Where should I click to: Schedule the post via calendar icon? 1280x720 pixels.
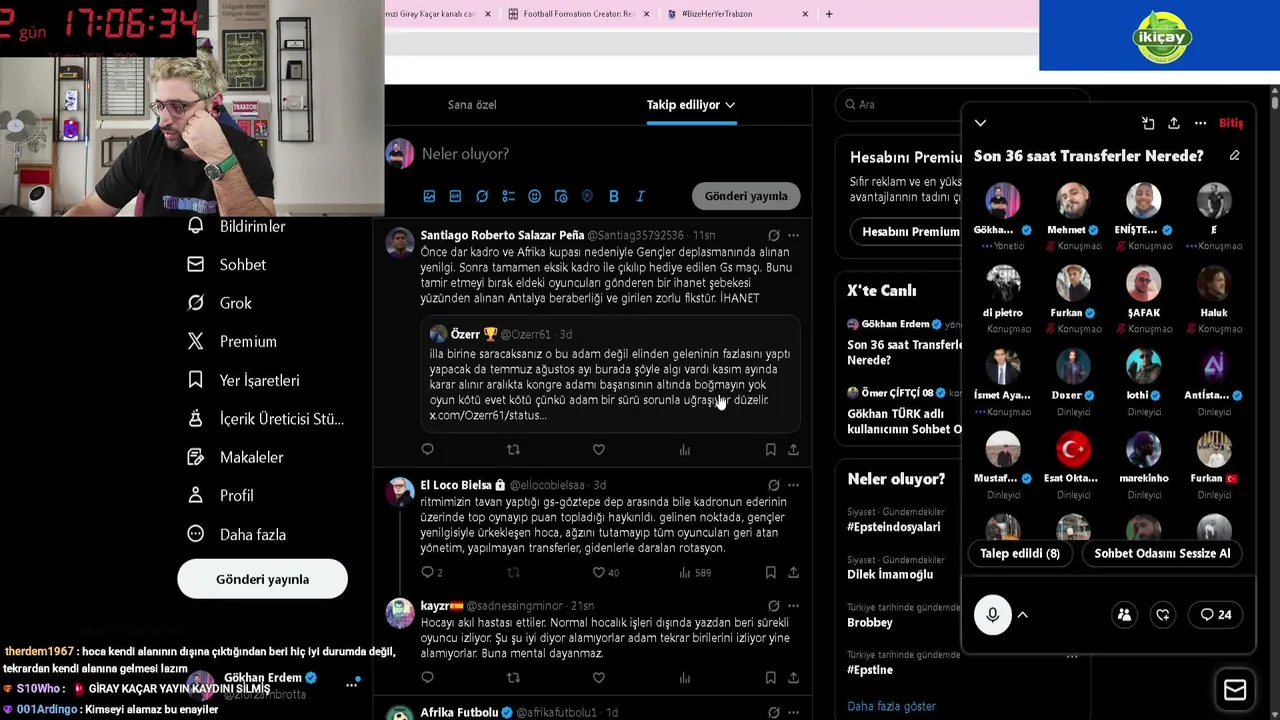click(561, 196)
